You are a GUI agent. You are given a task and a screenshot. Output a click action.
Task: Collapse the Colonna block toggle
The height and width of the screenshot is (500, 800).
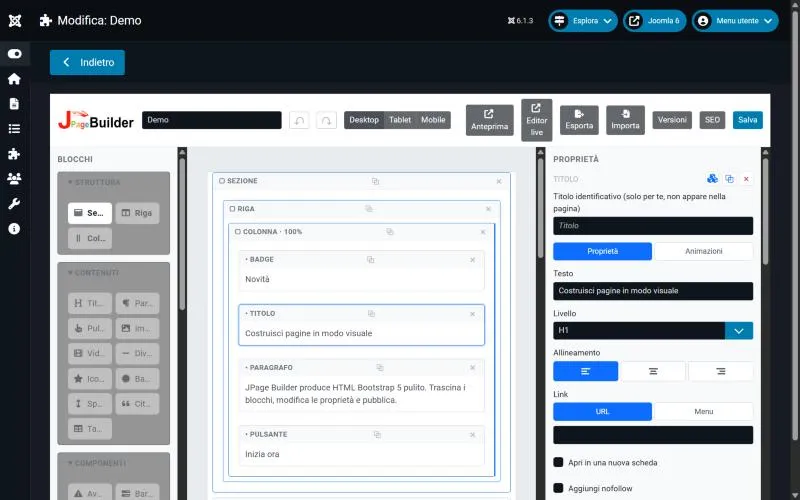238,232
